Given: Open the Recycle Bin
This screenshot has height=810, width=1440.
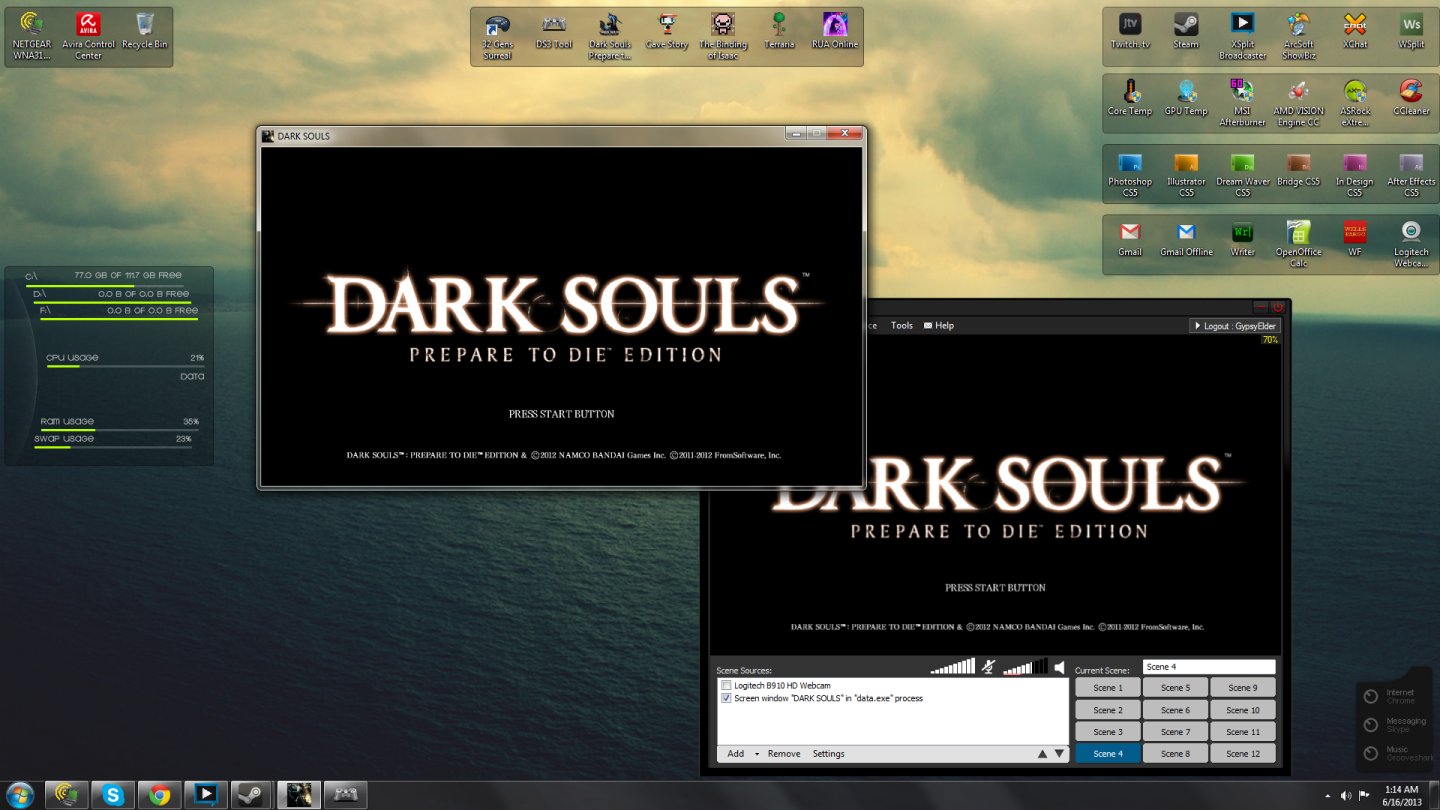Looking at the screenshot, I should pyautogui.click(x=145, y=31).
